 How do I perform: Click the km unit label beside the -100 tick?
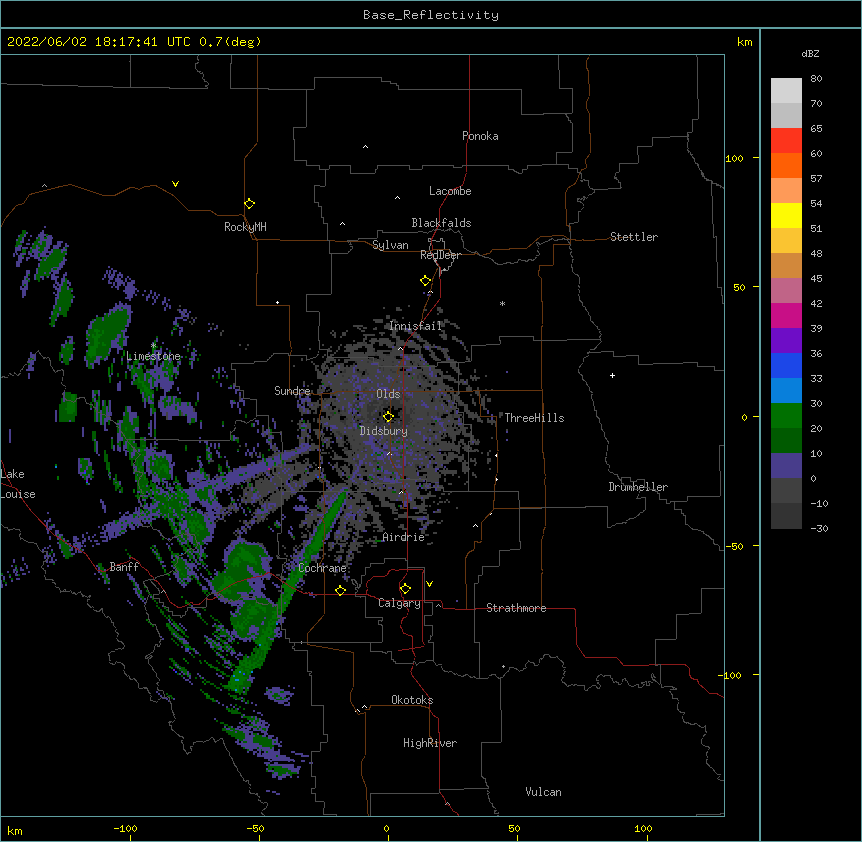tap(15, 830)
